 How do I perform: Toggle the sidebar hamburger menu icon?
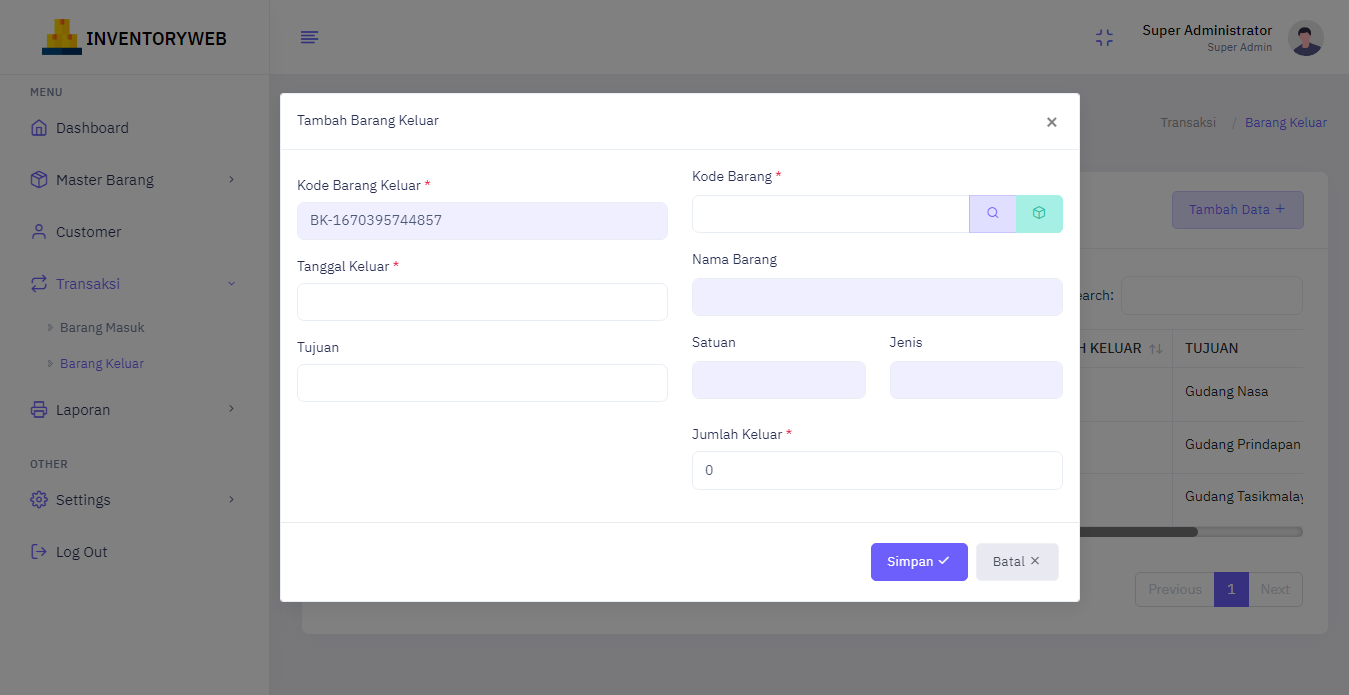[x=310, y=37]
